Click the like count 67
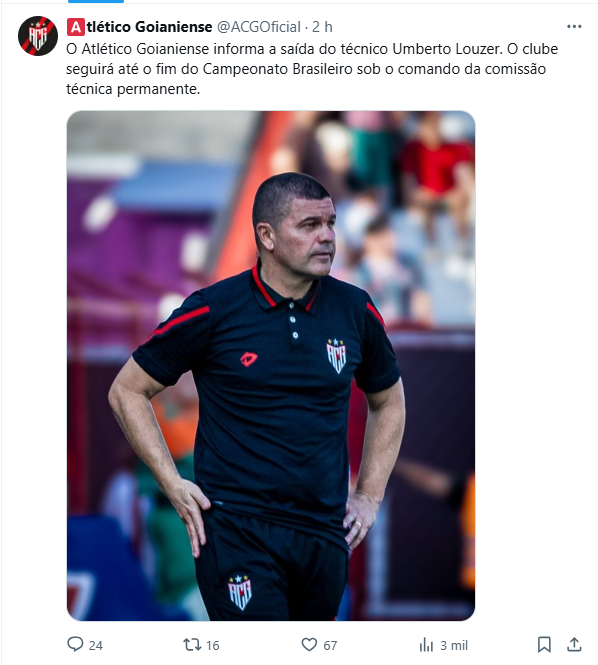This screenshot has width=598, height=665. click(x=330, y=645)
